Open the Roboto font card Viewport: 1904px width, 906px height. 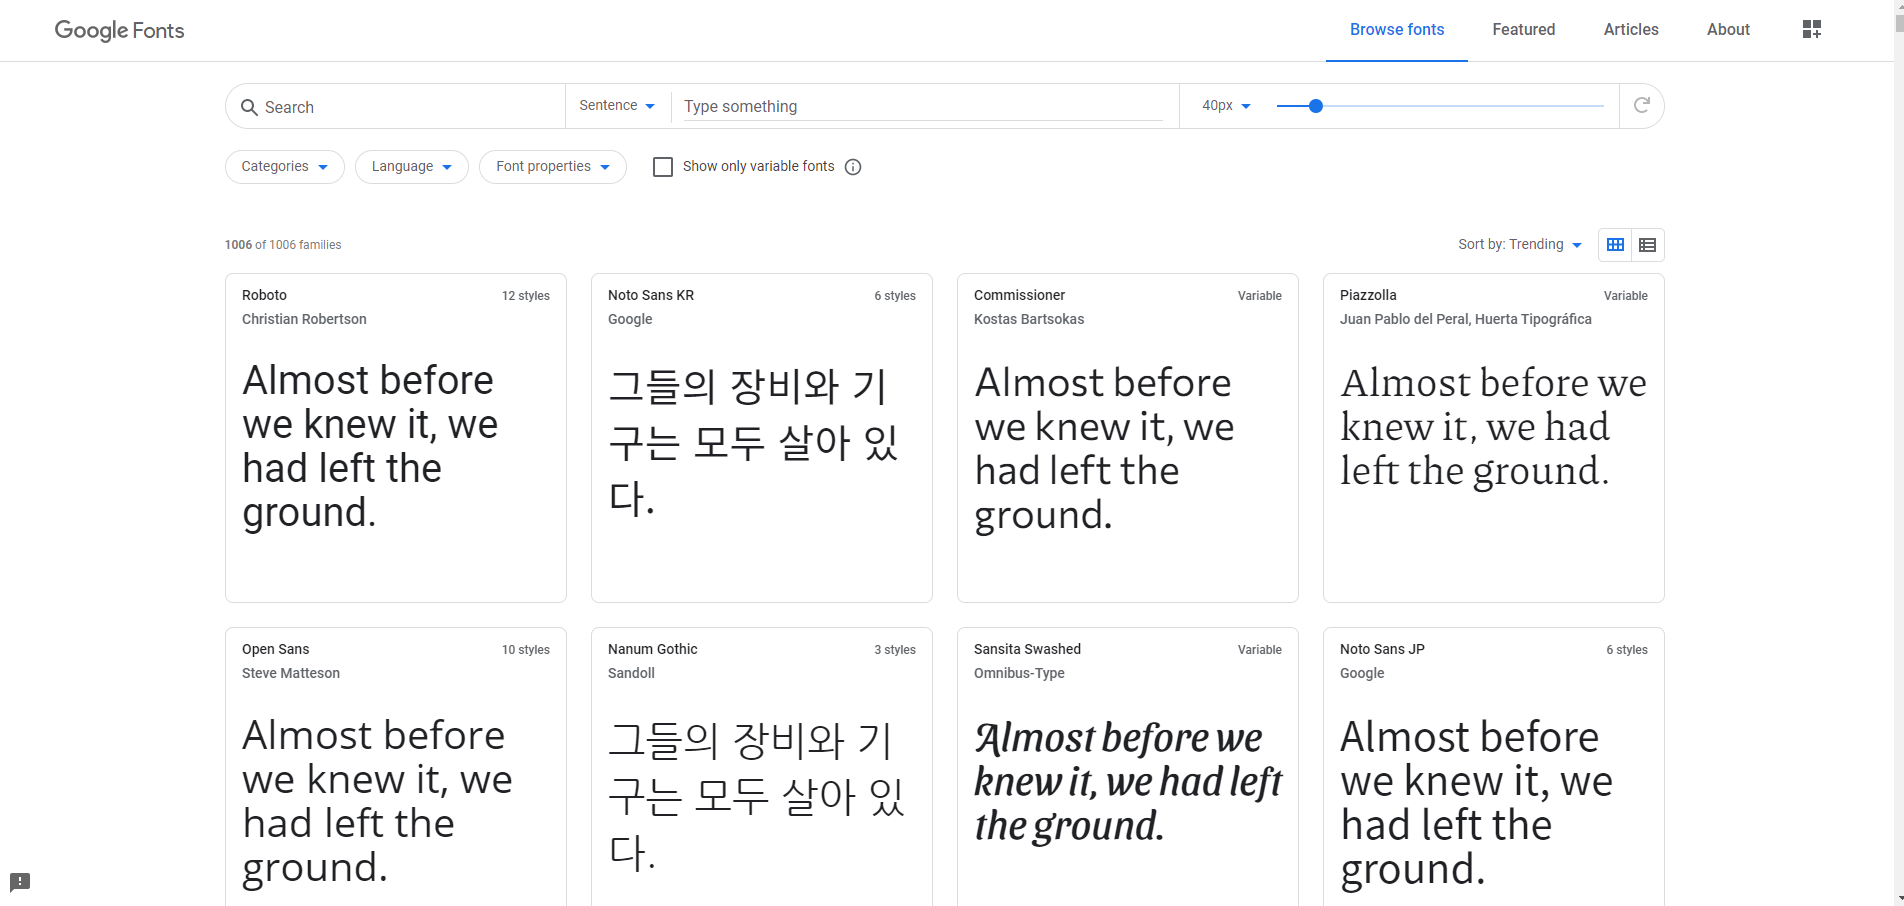(x=396, y=438)
